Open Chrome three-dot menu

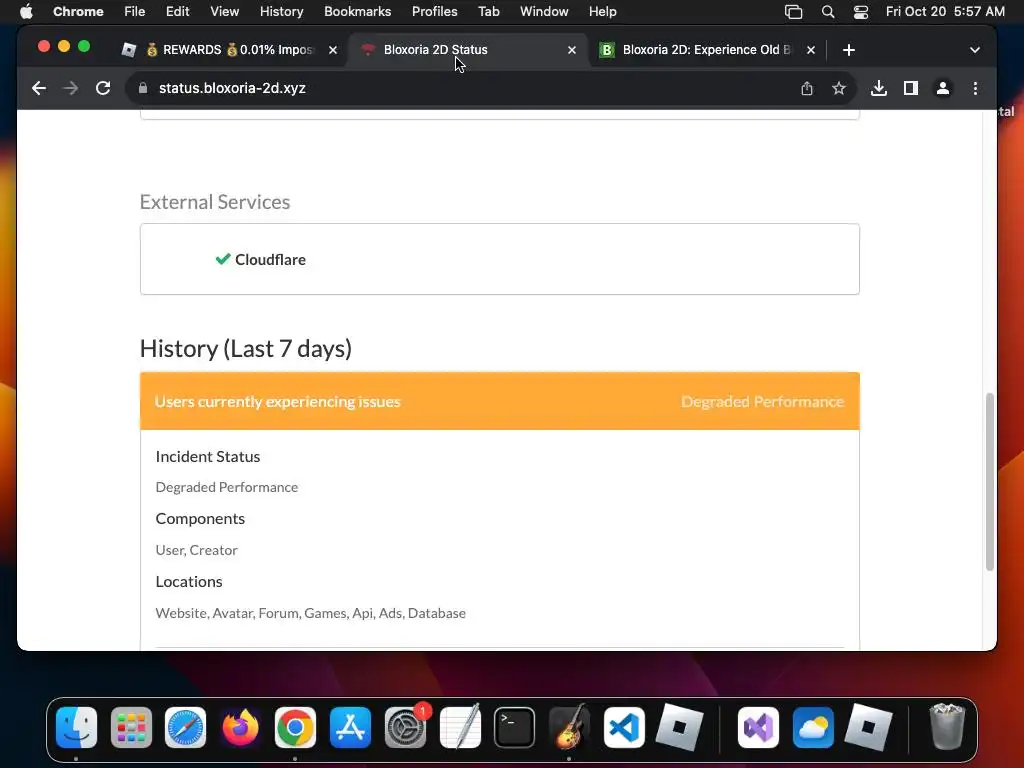point(975,88)
